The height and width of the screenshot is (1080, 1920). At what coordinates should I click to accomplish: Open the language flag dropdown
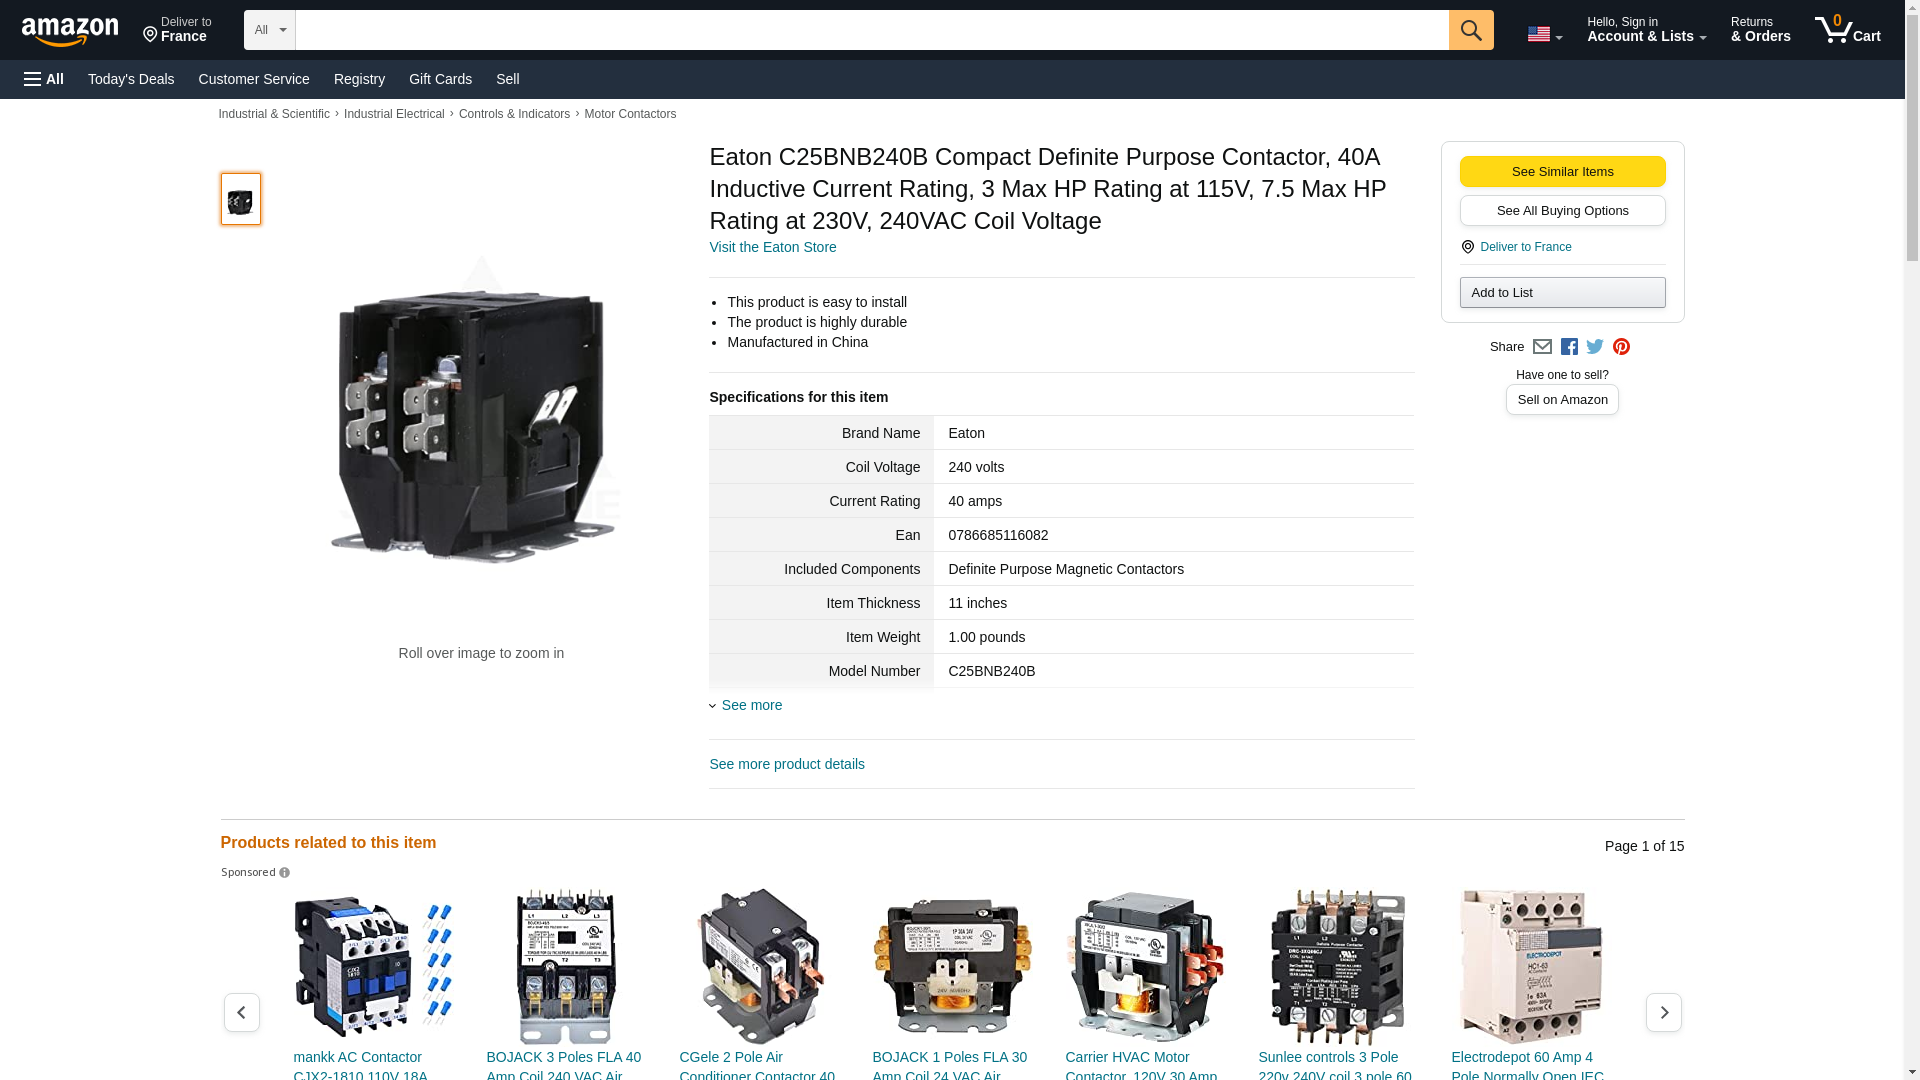coord(1544,34)
